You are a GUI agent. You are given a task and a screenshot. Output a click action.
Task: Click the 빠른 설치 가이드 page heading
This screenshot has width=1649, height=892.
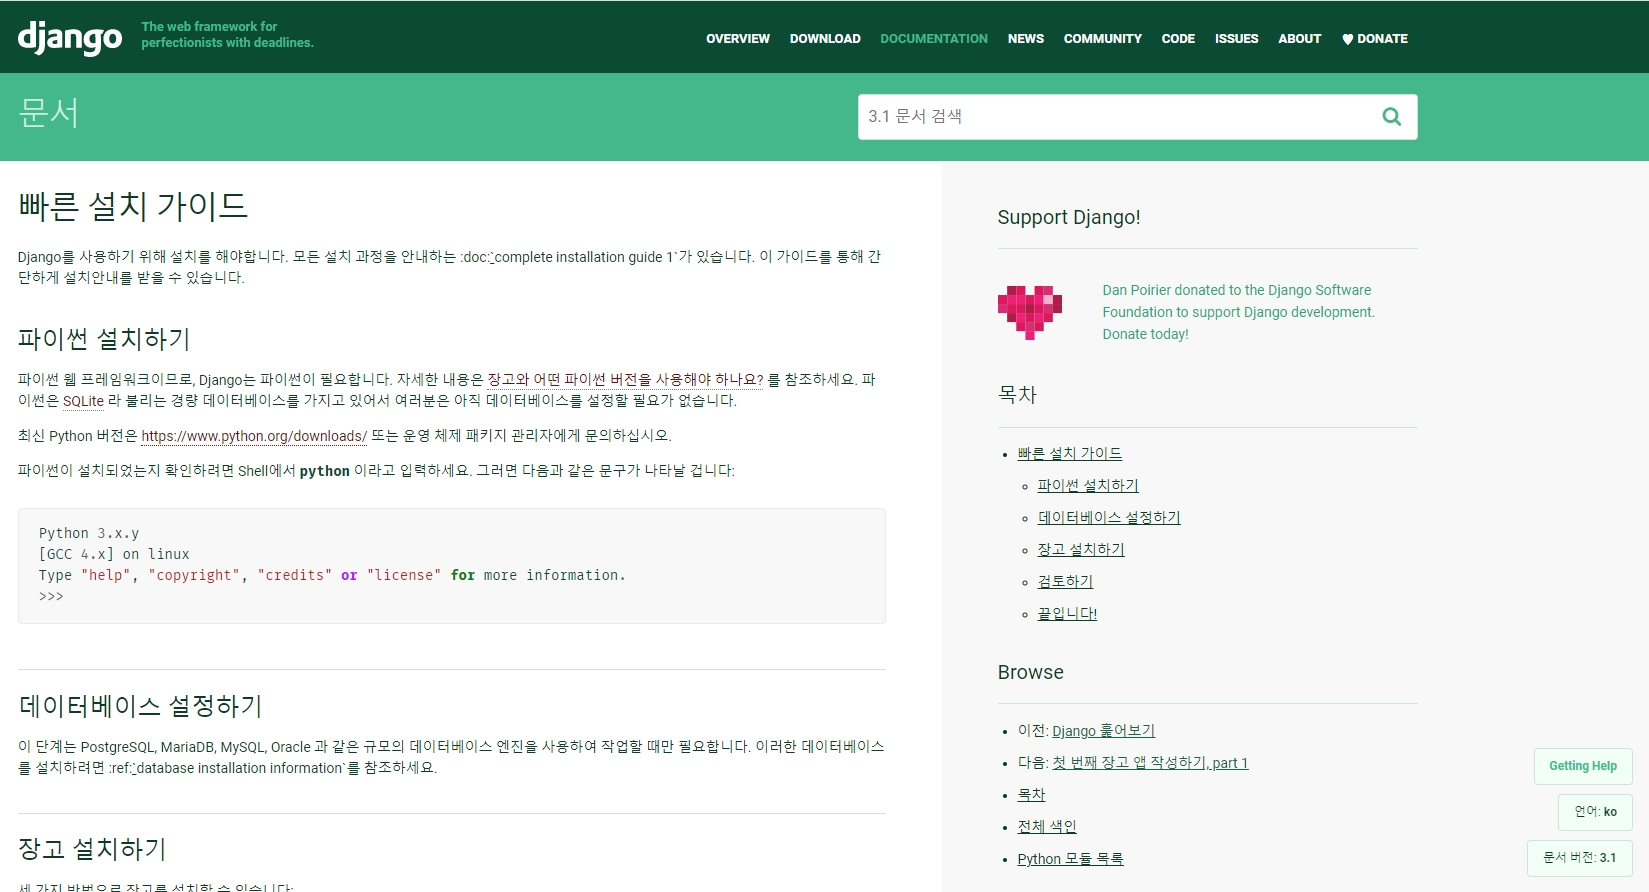tap(133, 207)
